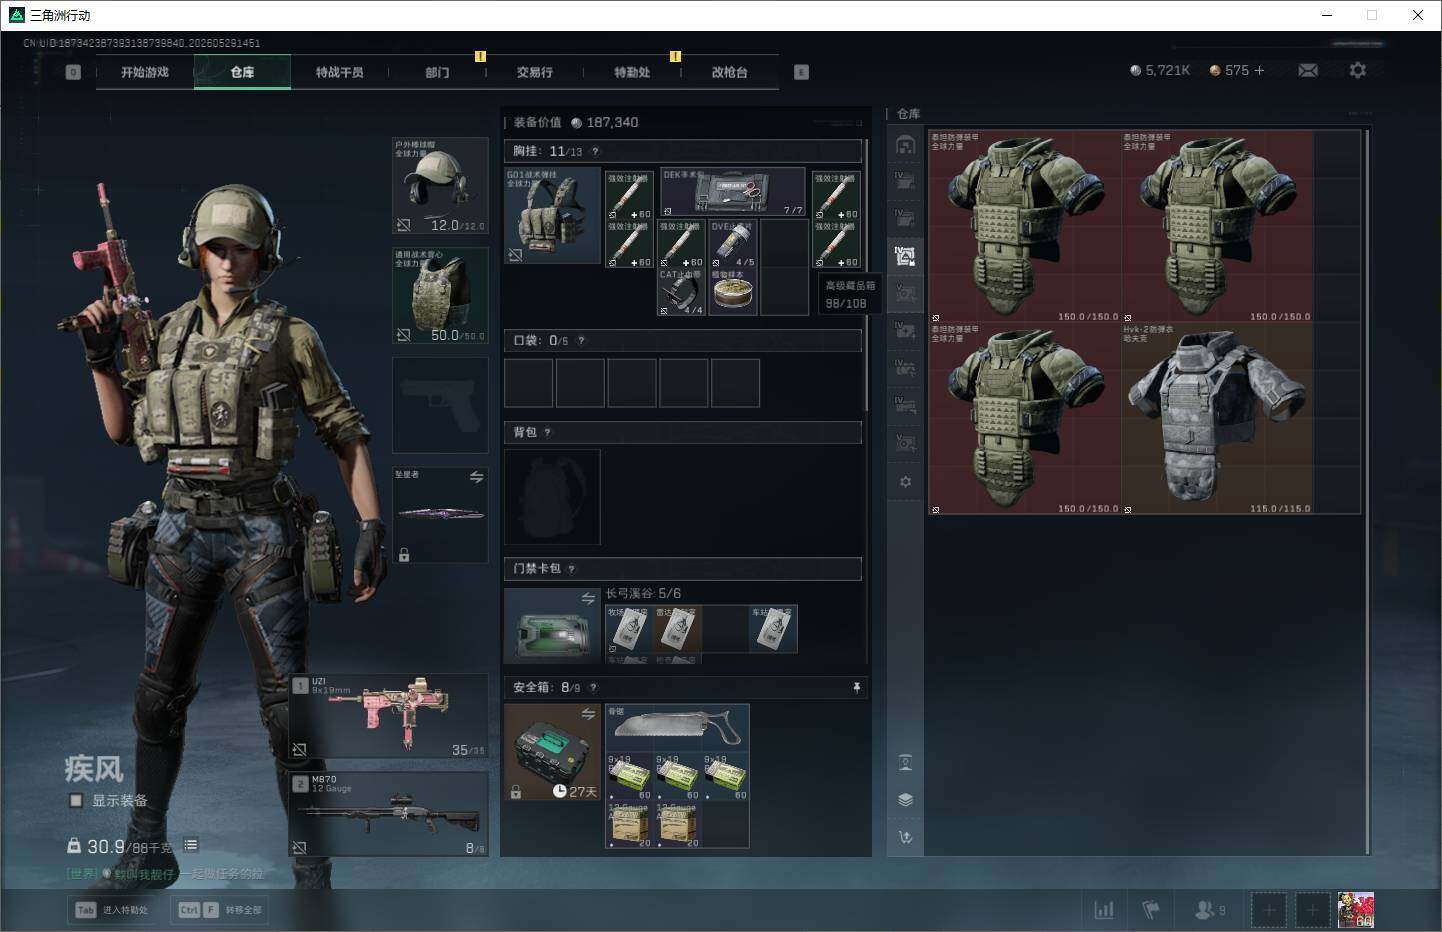
Task: Click the E key icon after 改枪台
Action: [801, 72]
